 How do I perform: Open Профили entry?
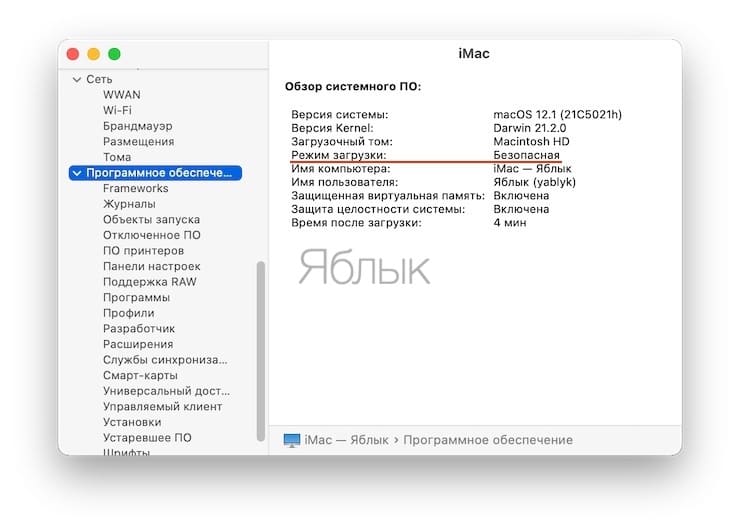pyautogui.click(x=128, y=313)
